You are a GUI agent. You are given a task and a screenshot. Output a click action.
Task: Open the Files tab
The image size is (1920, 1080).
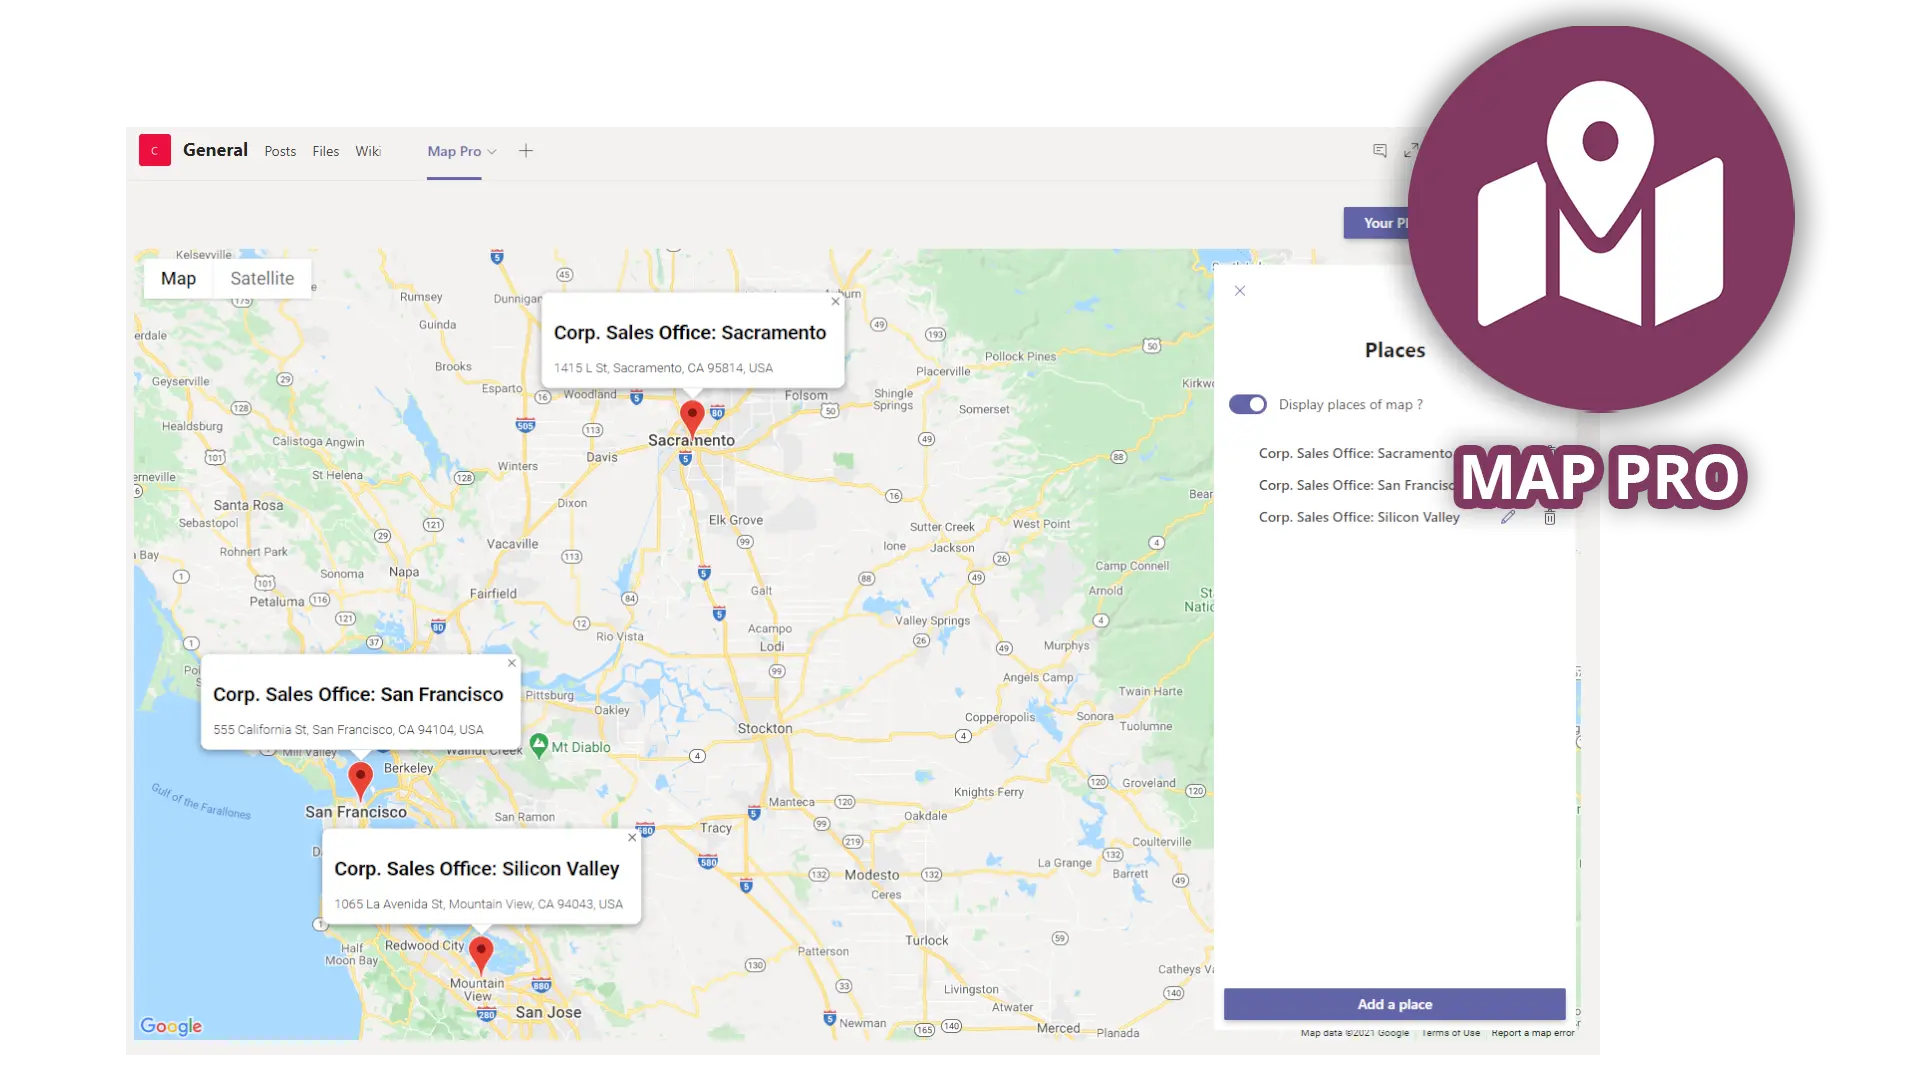click(x=325, y=151)
